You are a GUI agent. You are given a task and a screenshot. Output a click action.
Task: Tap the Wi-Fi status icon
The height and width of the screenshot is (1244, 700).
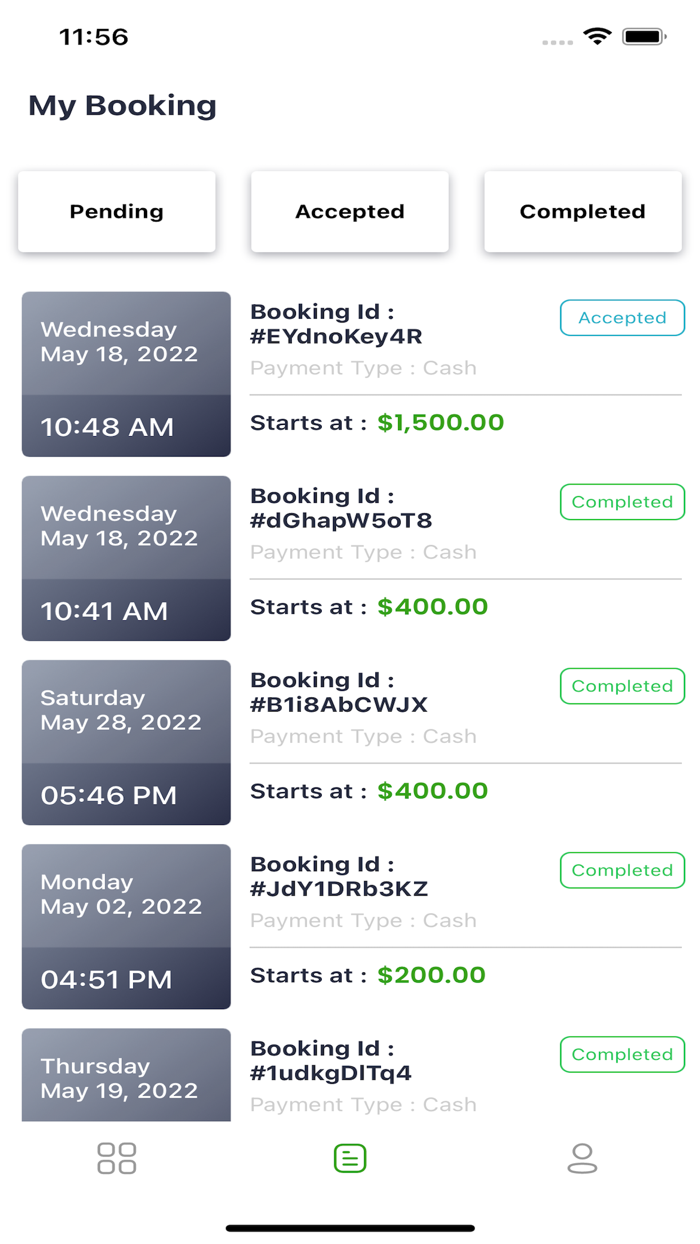click(597, 37)
